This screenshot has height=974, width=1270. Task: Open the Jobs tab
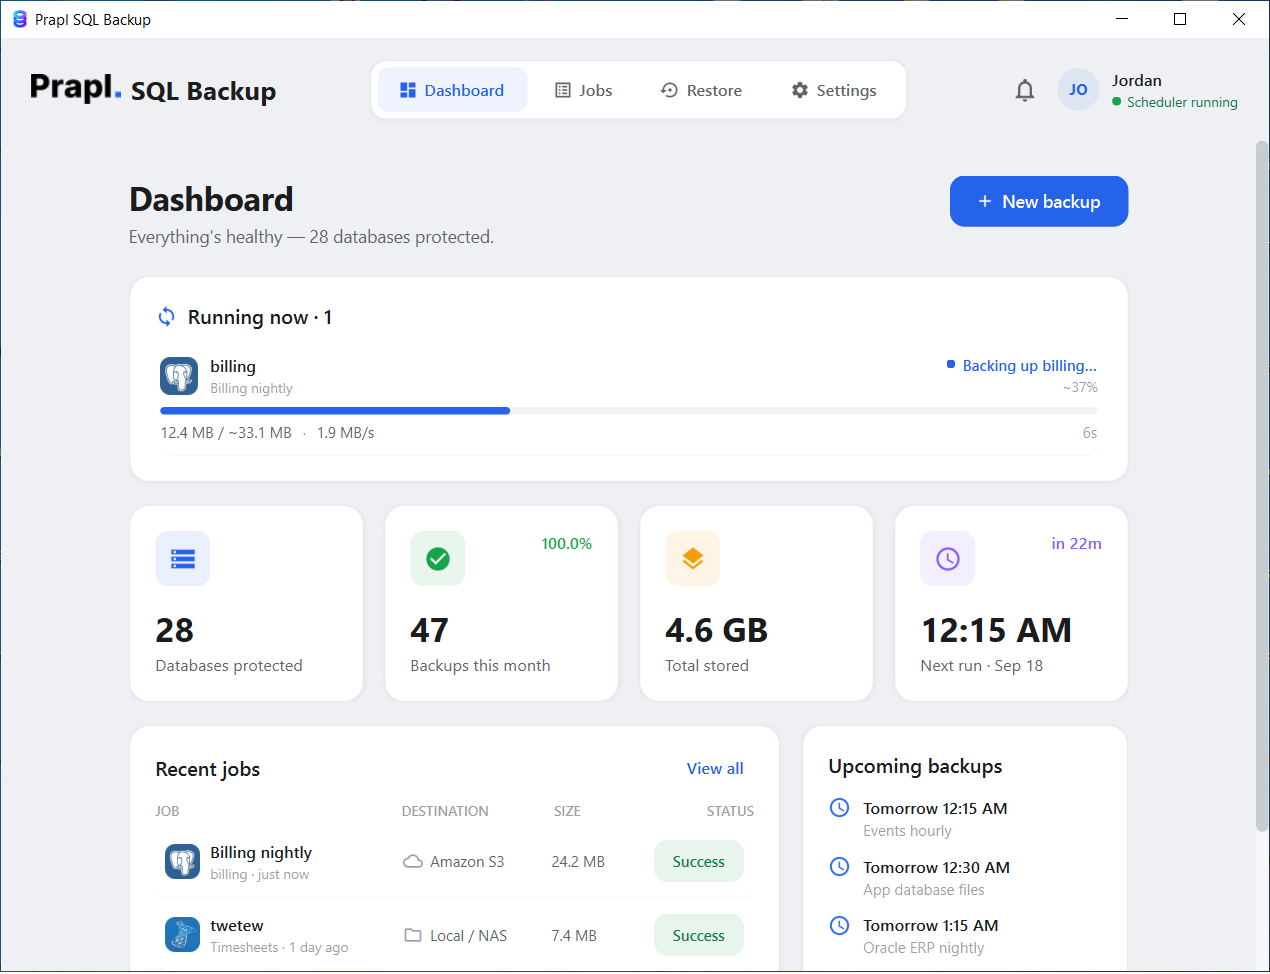click(584, 90)
